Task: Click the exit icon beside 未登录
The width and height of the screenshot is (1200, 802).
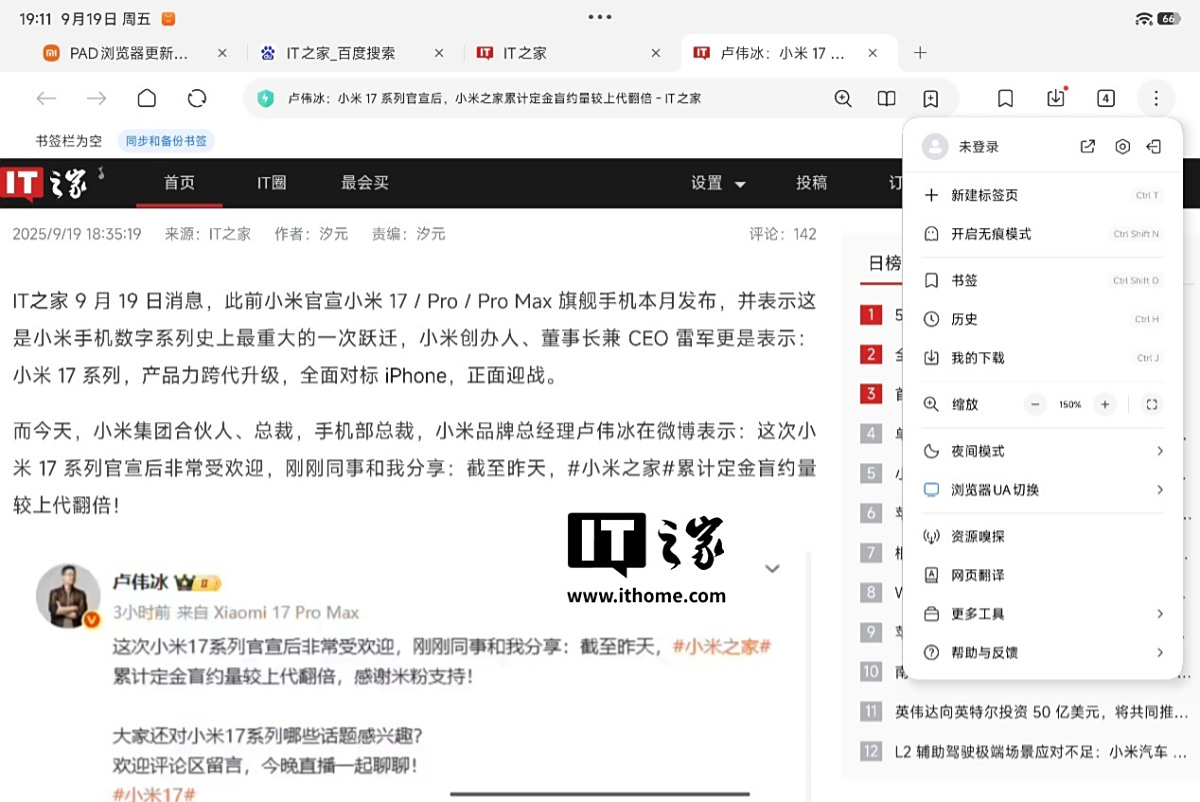Action: coord(1154,147)
